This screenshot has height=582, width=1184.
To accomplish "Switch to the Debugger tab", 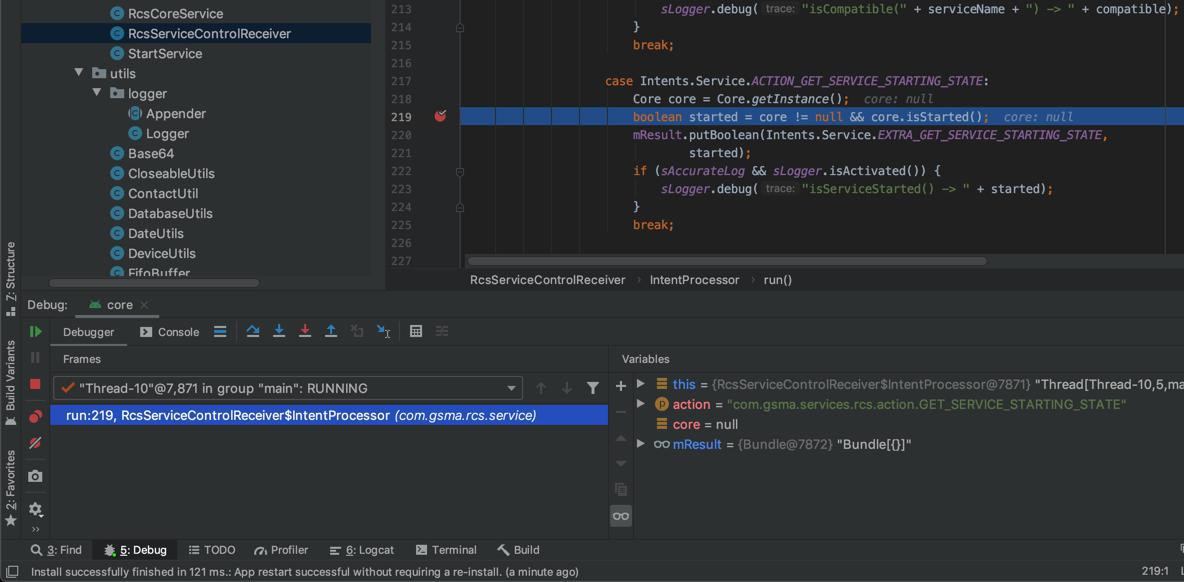I will 88,332.
